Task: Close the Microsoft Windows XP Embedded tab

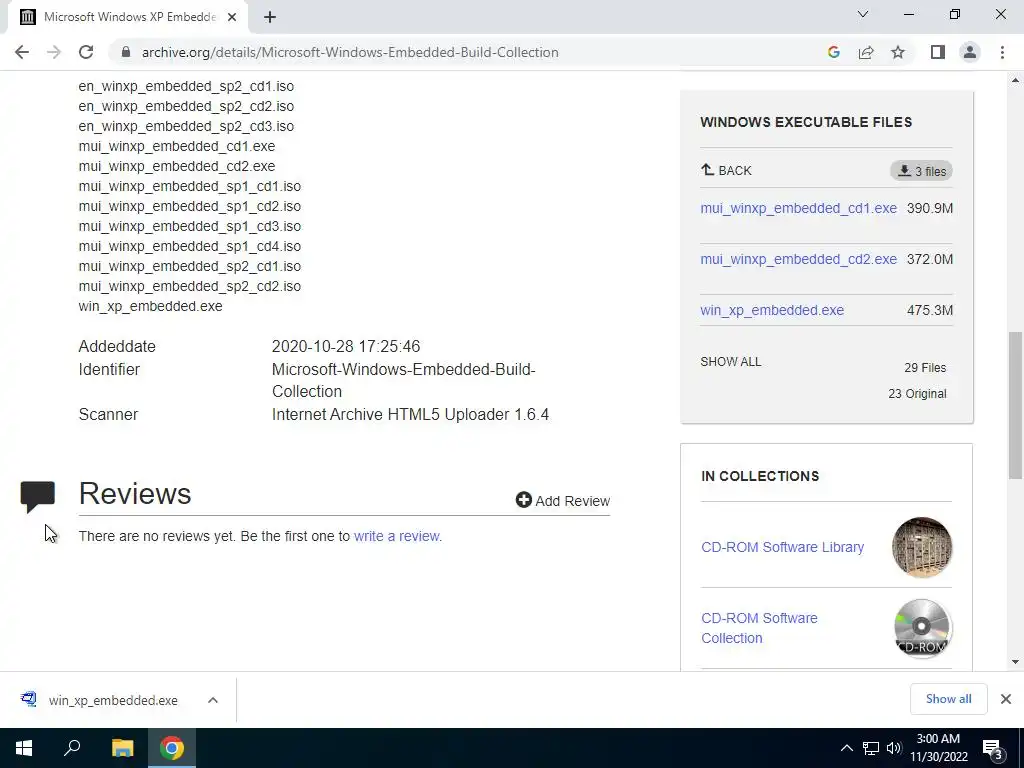Action: (232, 18)
